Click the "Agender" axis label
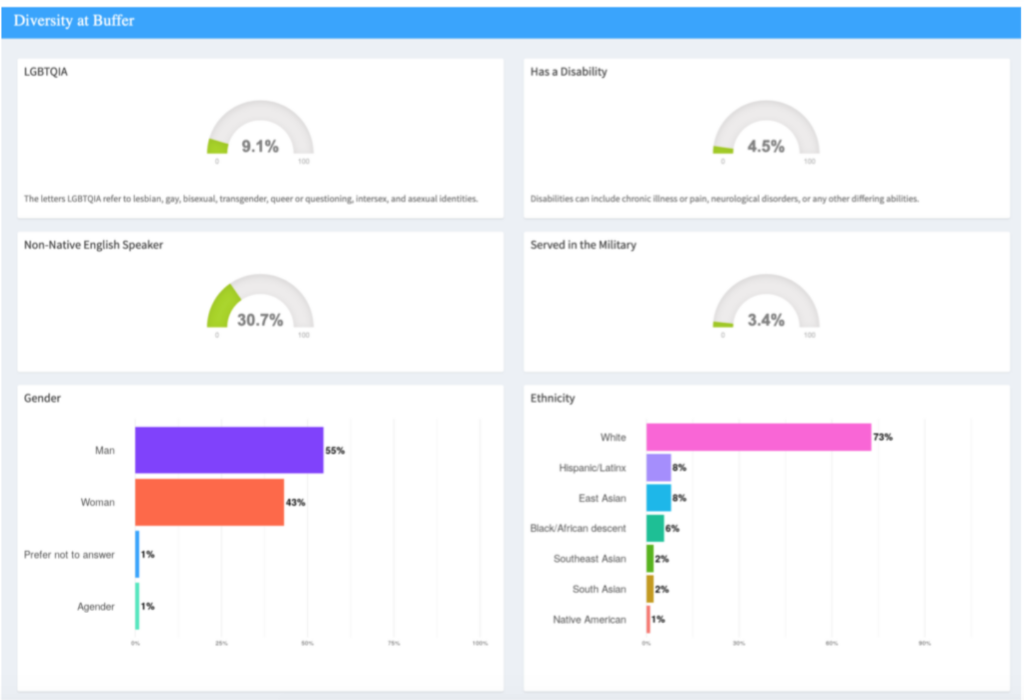The height and width of the screenshot is (700, 1024). [96, 607]
